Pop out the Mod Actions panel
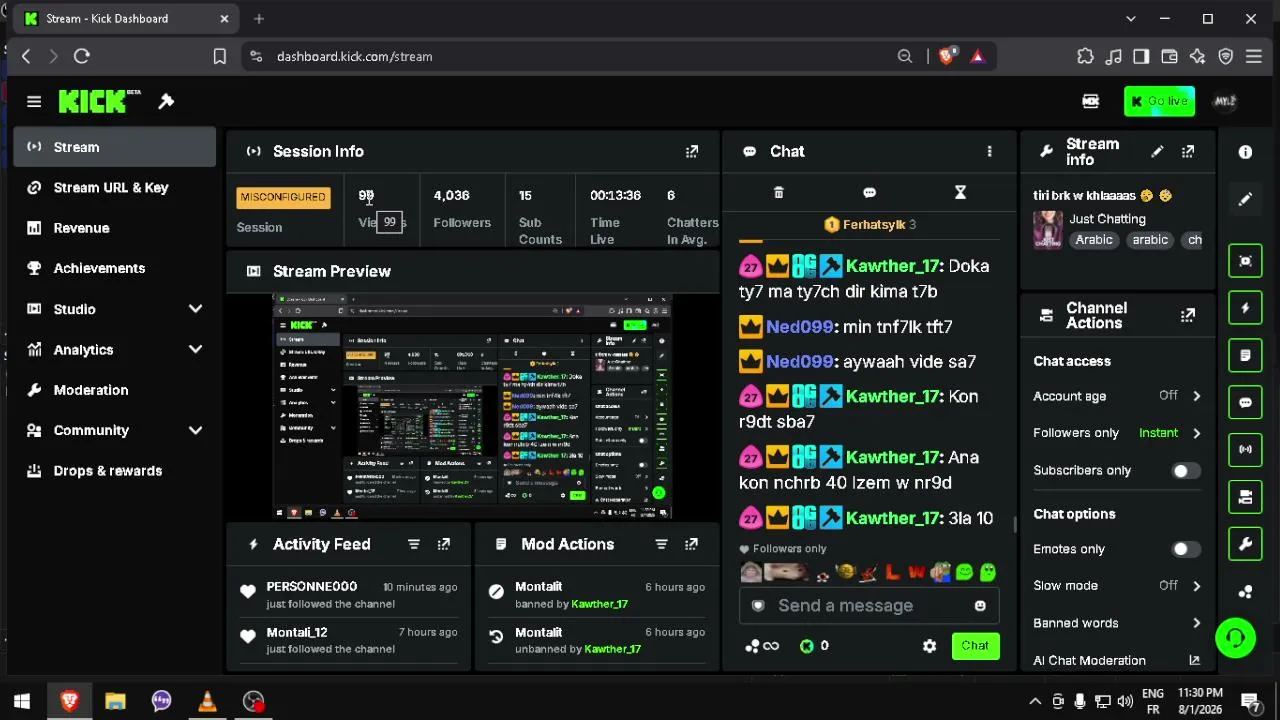This screenshot has width=1280, height=720. (692, 544)
